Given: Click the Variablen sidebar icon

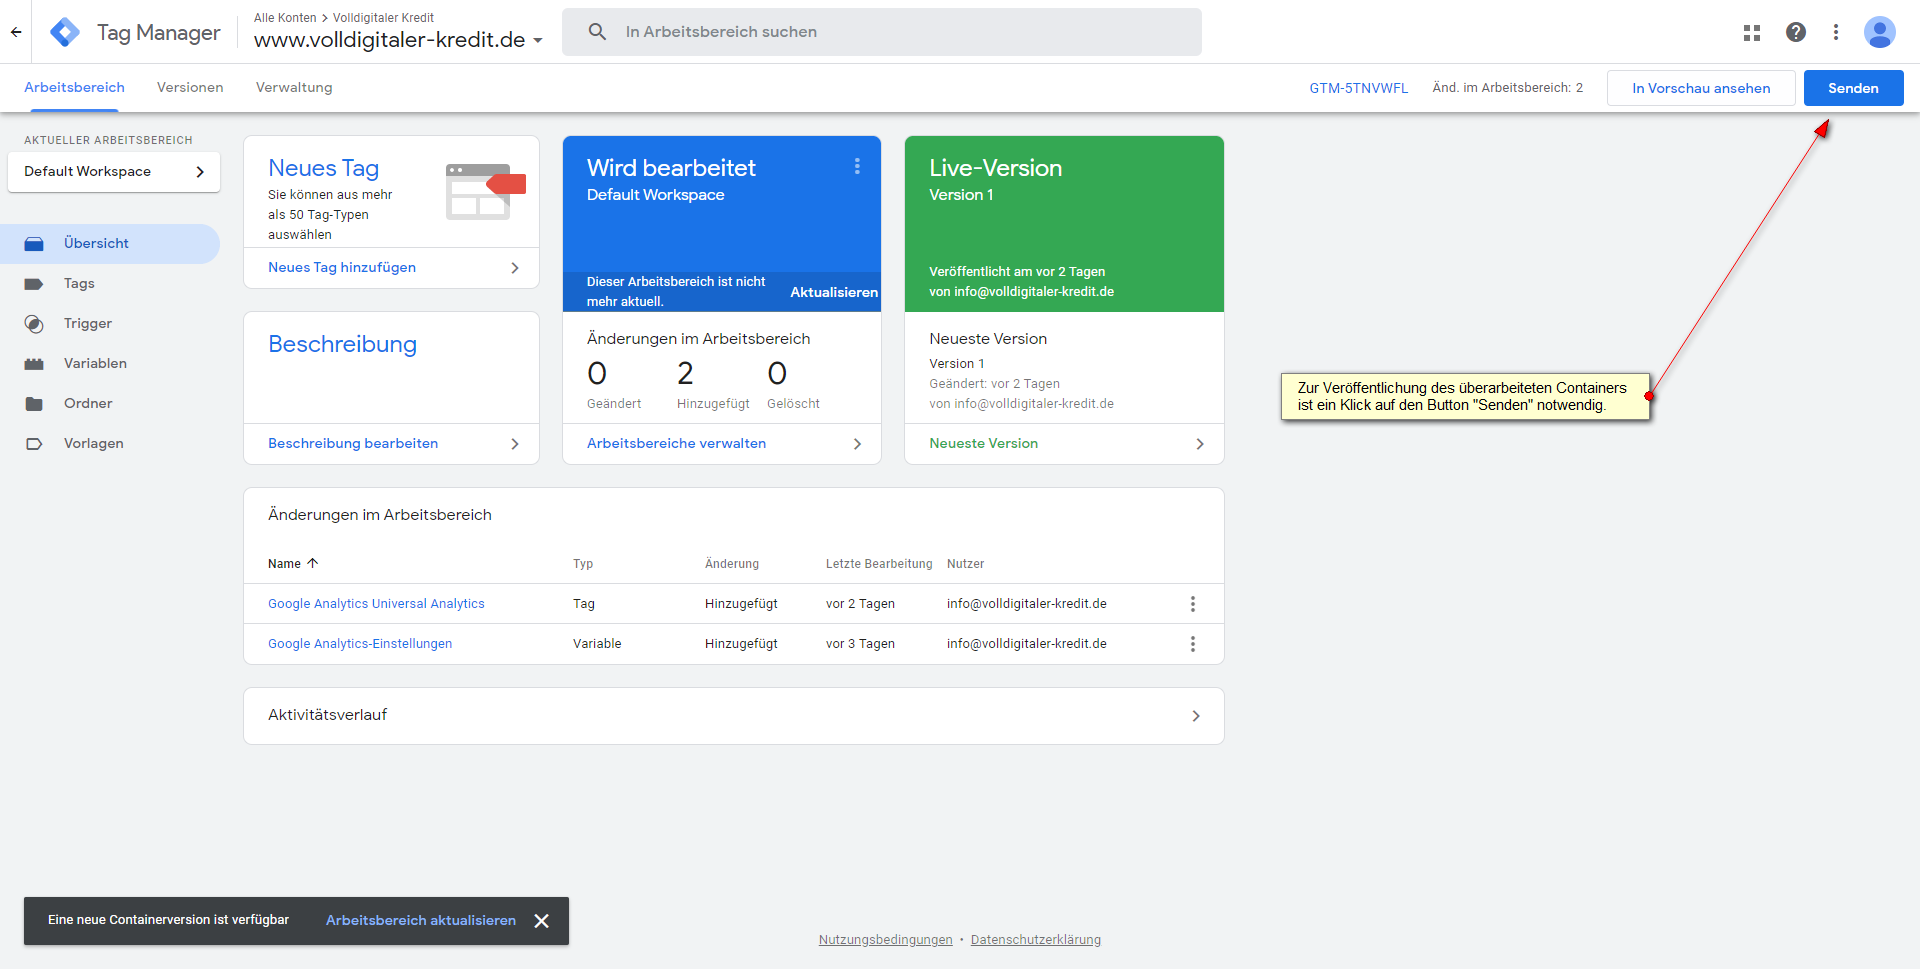Looking at the screenshot, I should click(x=34, y=364).
